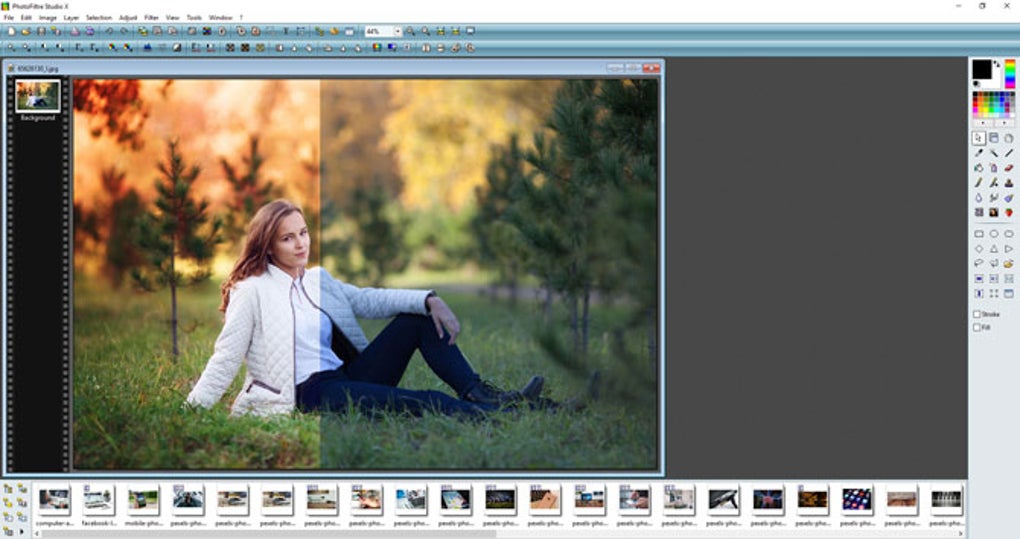Click the explorer scrollbar's left arrow
1020x539 pixels.
coord(37,534)
